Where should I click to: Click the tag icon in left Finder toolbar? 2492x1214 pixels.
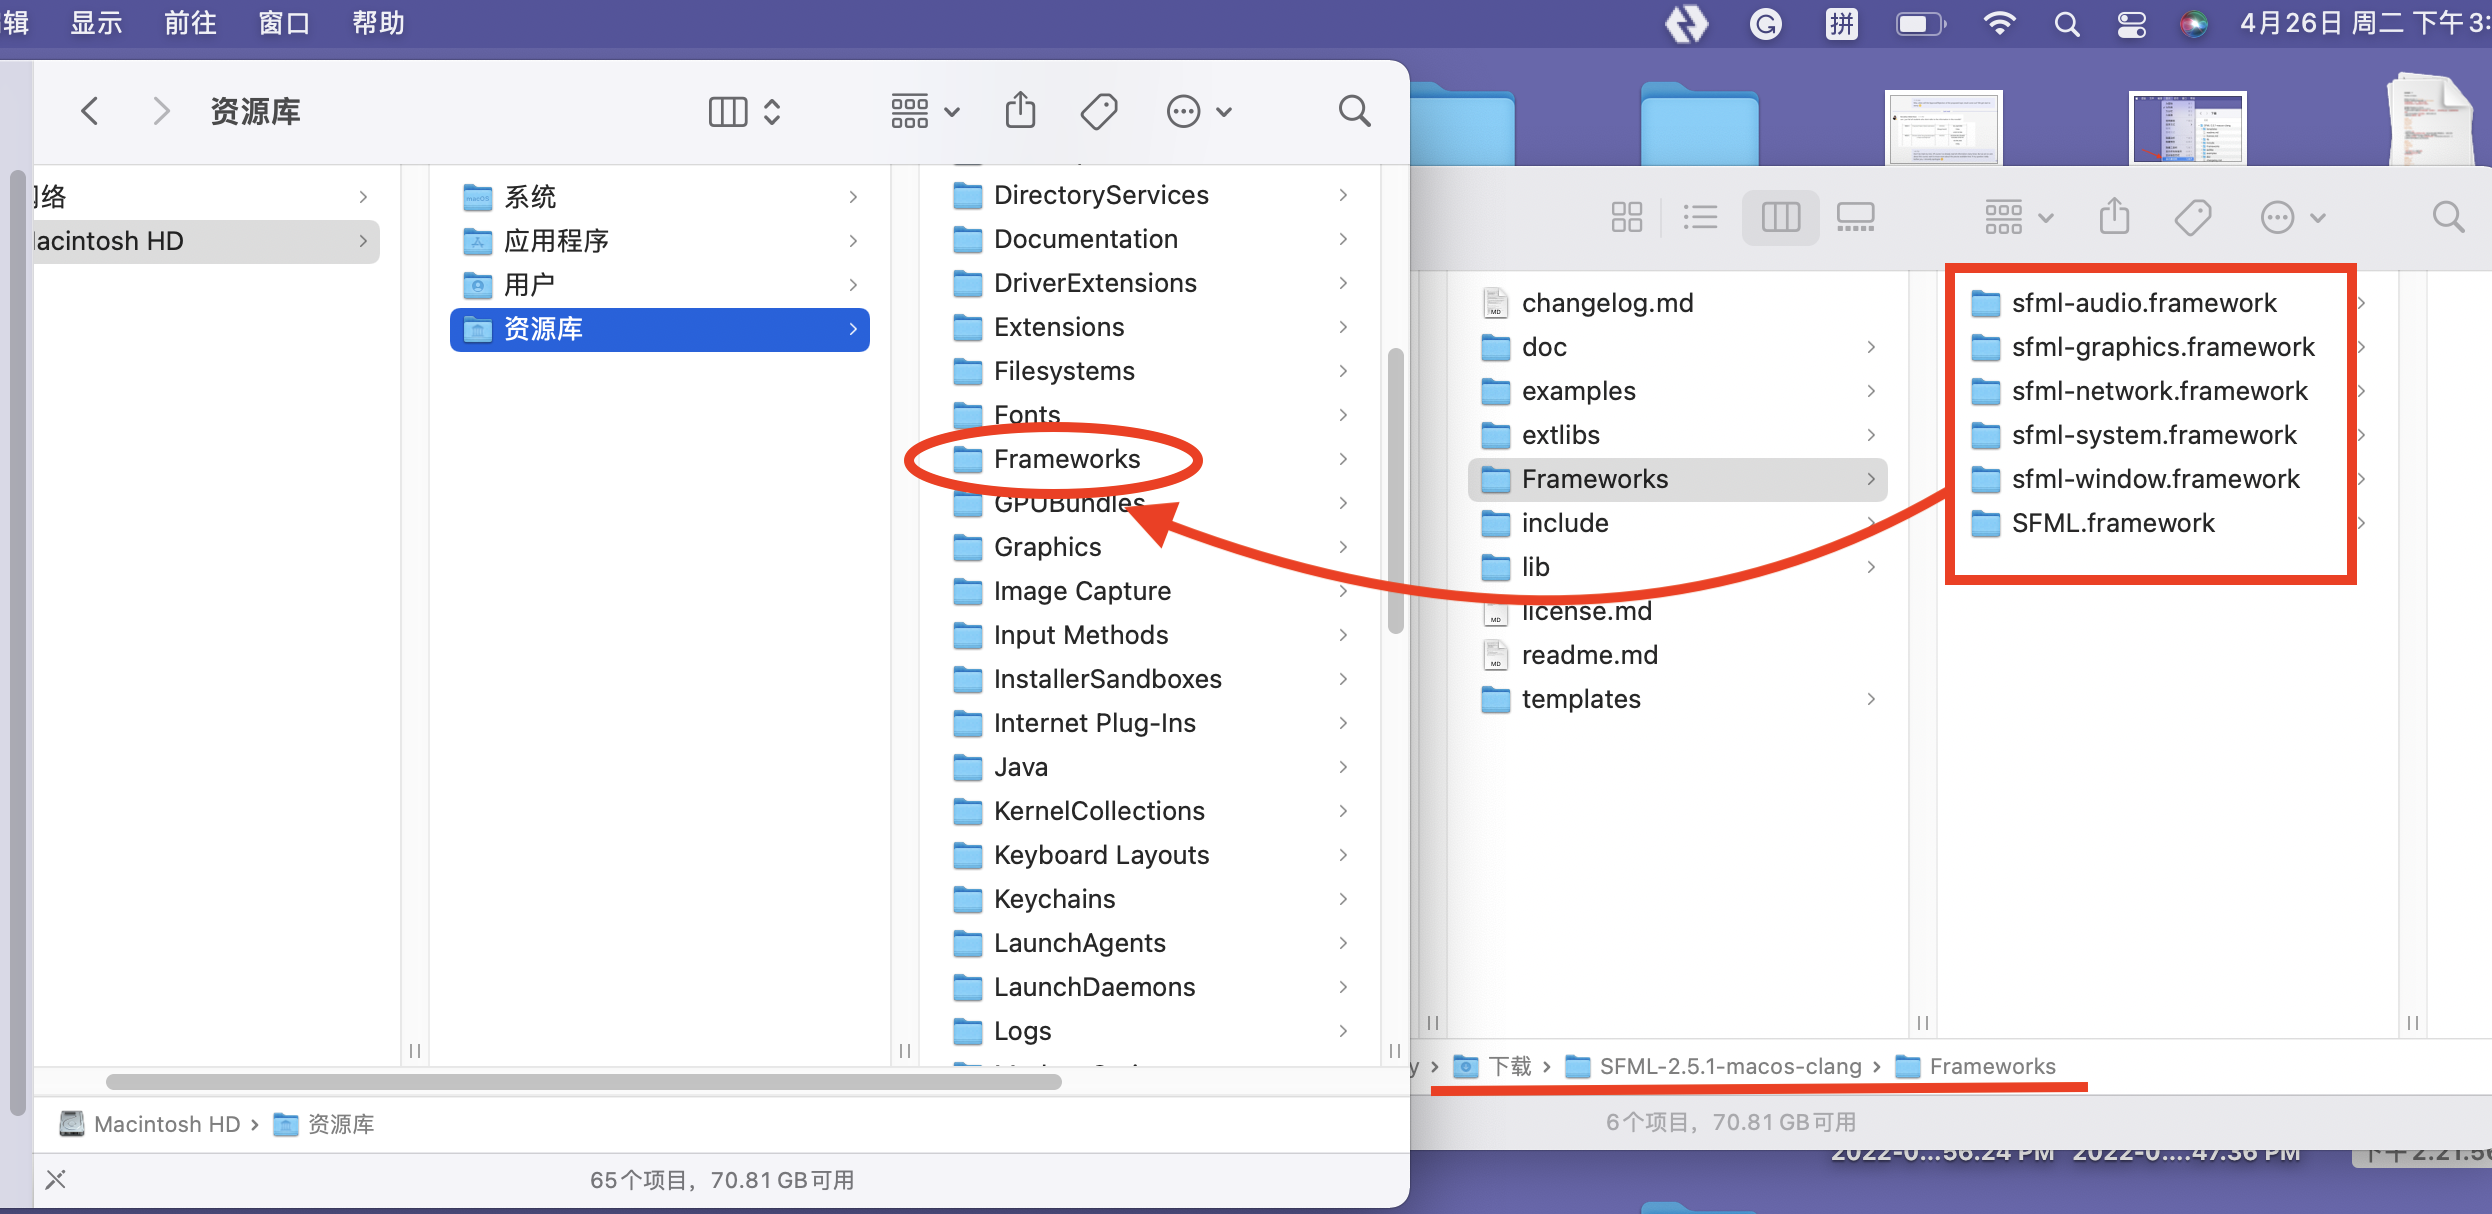[x=1099, y=111]
